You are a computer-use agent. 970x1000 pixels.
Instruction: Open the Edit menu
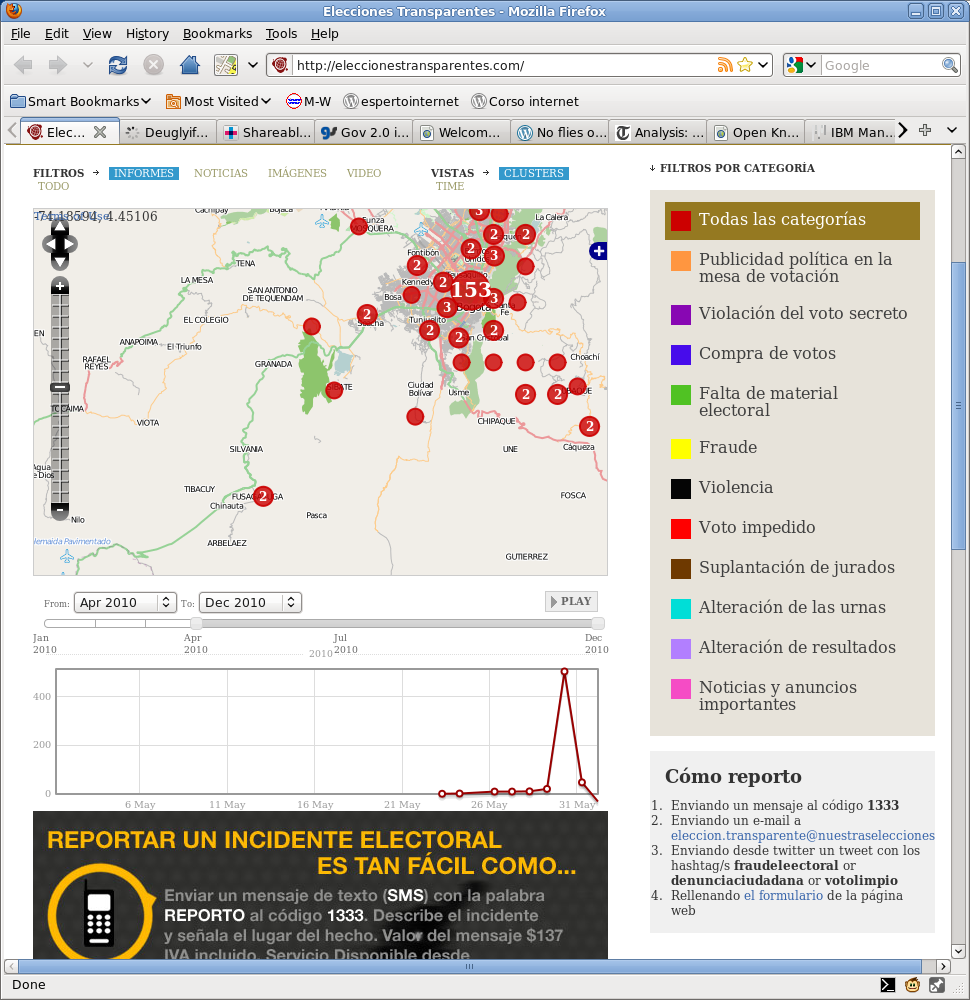coord(57,34)
